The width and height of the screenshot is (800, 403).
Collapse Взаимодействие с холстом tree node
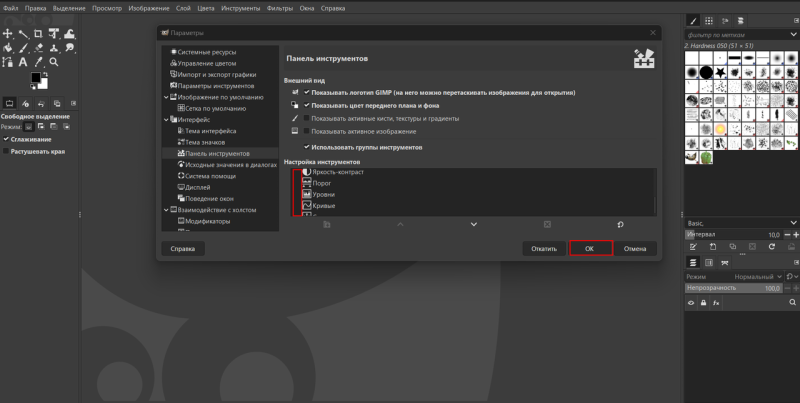click(x=166, y=210)
